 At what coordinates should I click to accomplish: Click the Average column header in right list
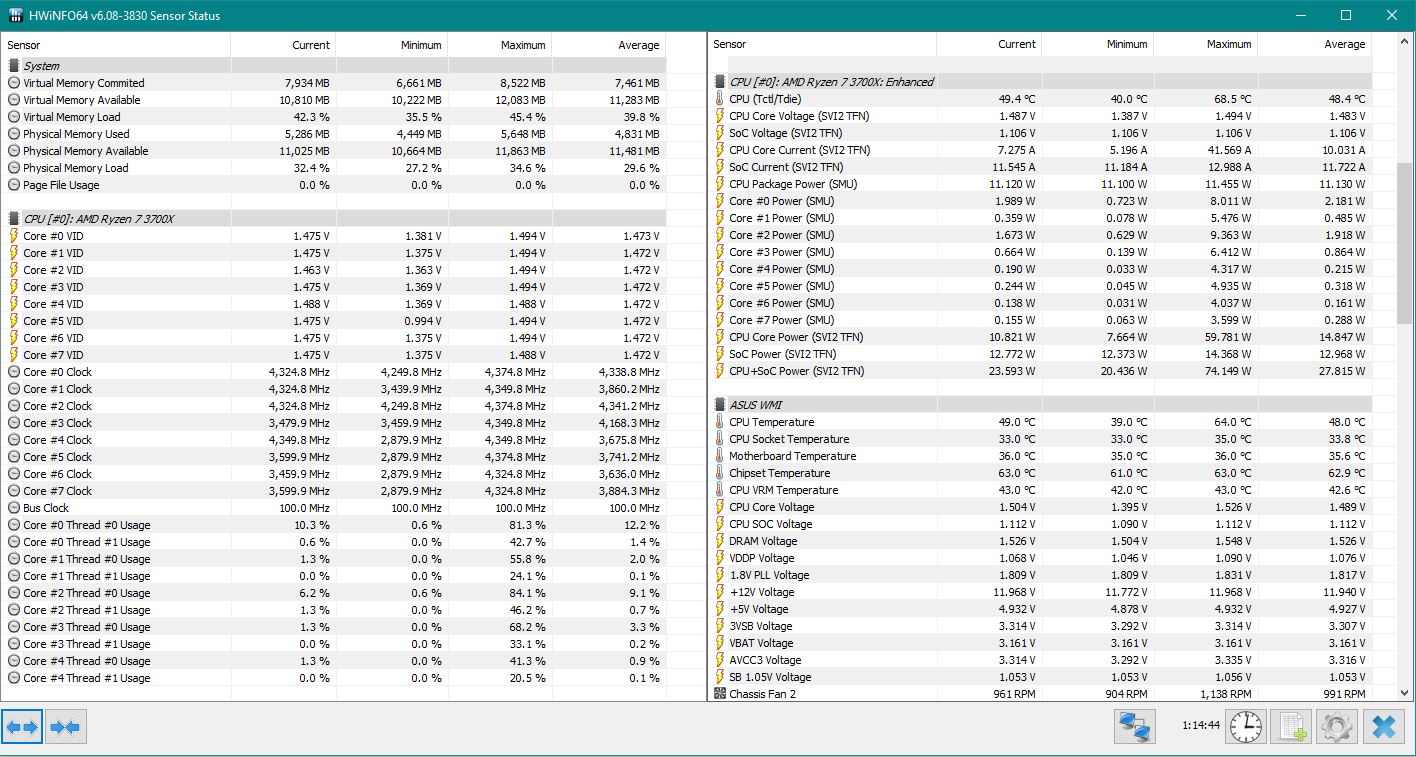1314,45
